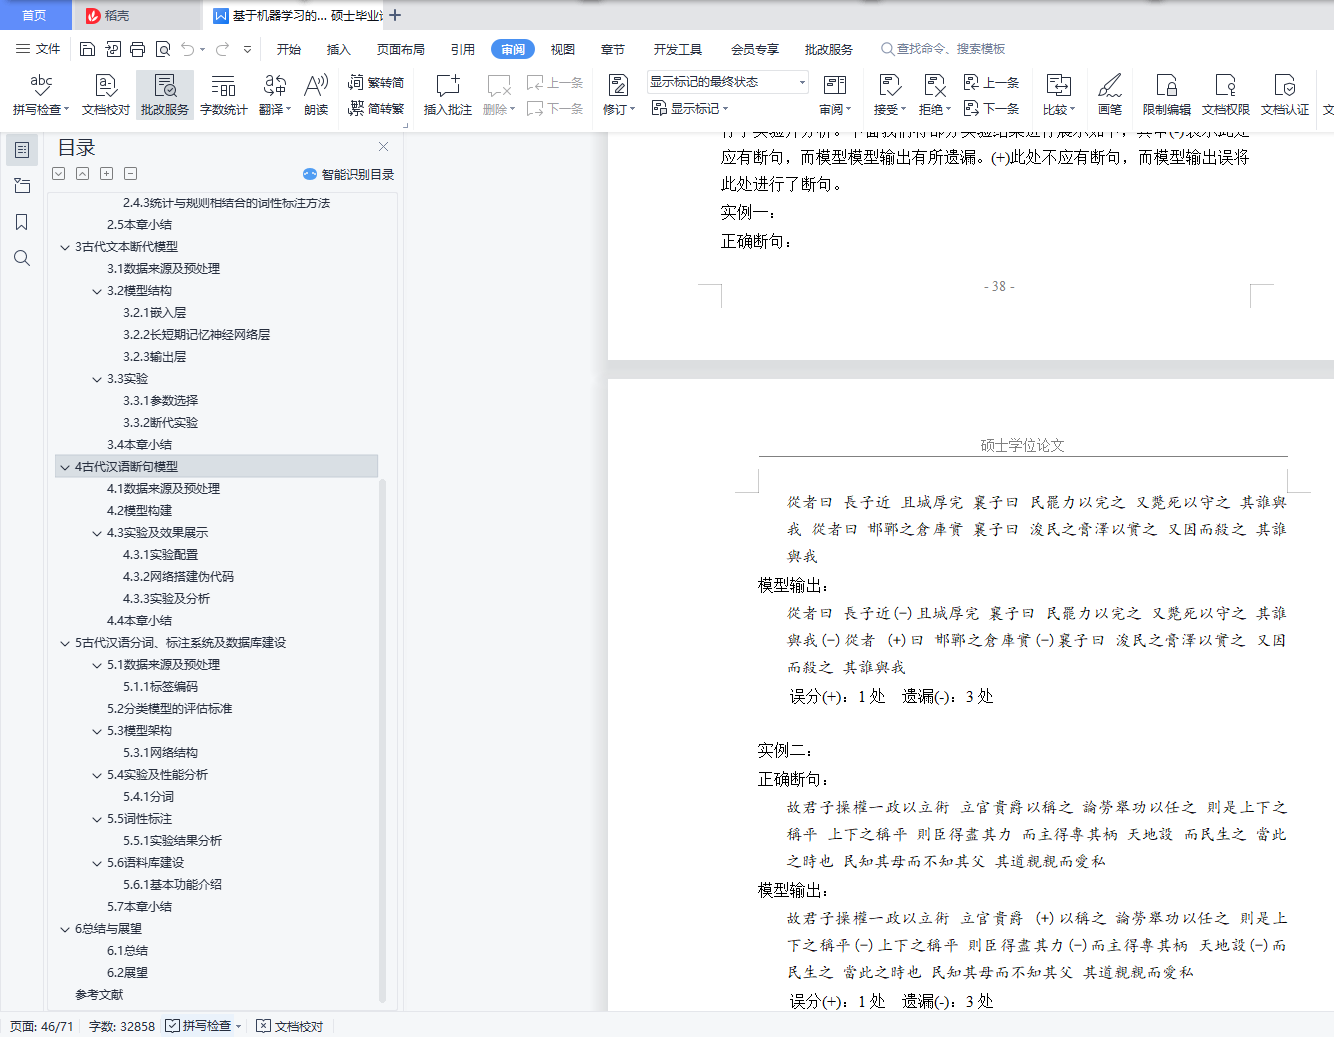Jump to 参考文献 in the outline
Screen dimensions: 1334x1037
tap(99, 995)
